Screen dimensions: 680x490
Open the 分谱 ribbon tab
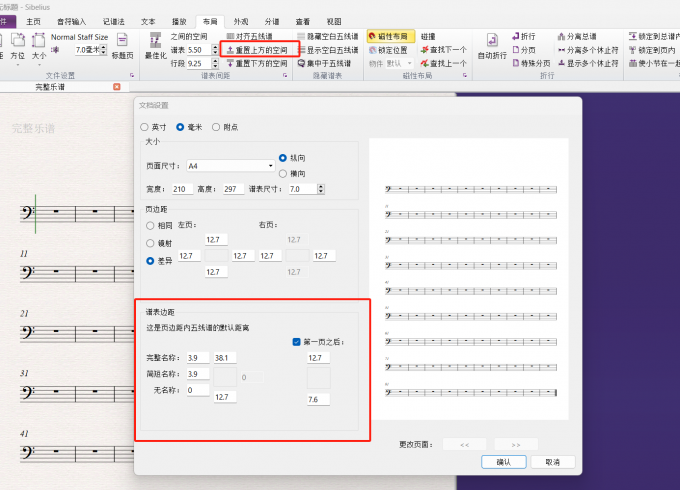[272, 21]
